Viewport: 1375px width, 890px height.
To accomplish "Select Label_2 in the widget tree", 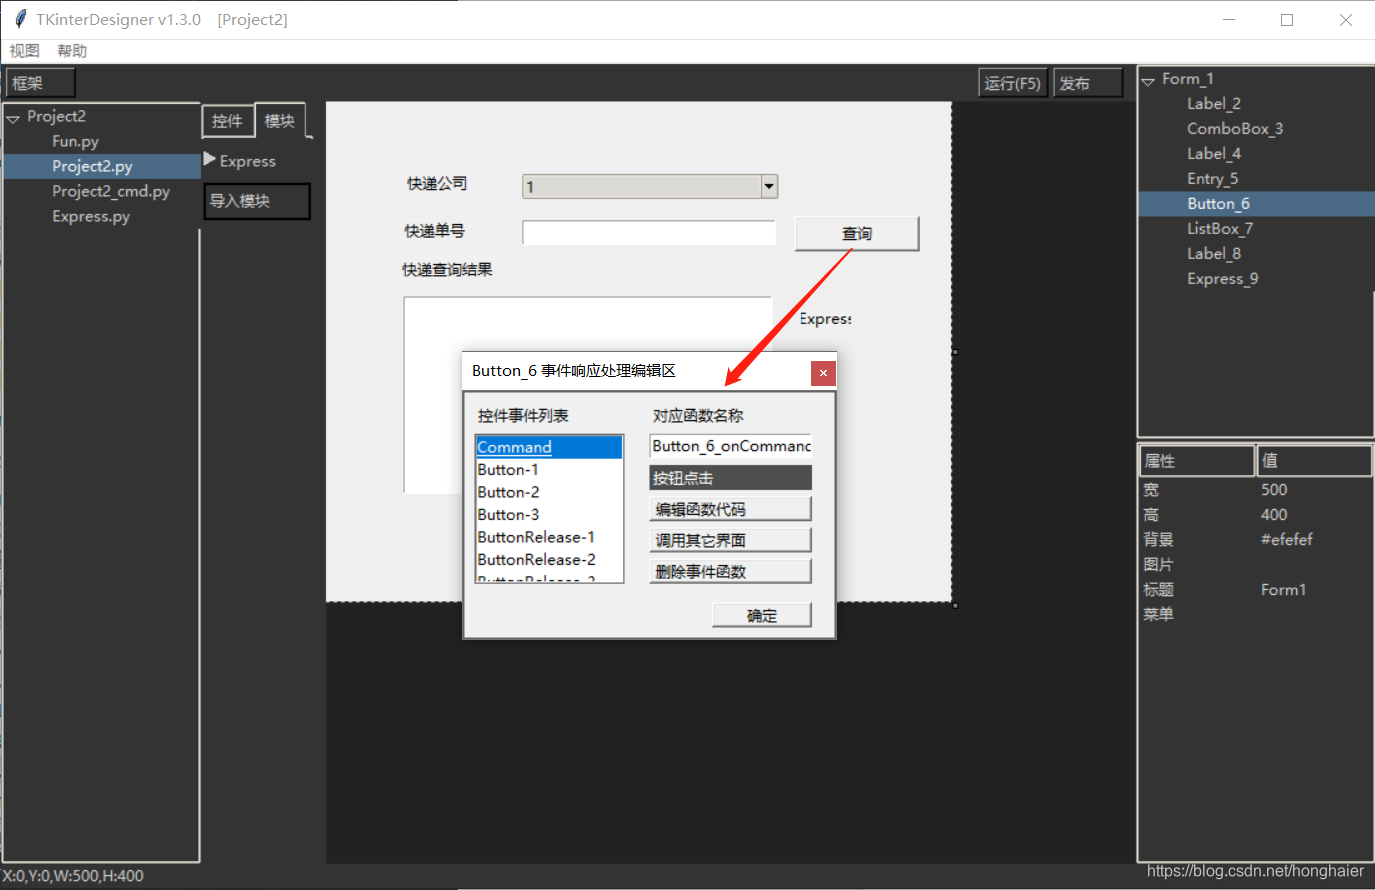I will 1214,104.
